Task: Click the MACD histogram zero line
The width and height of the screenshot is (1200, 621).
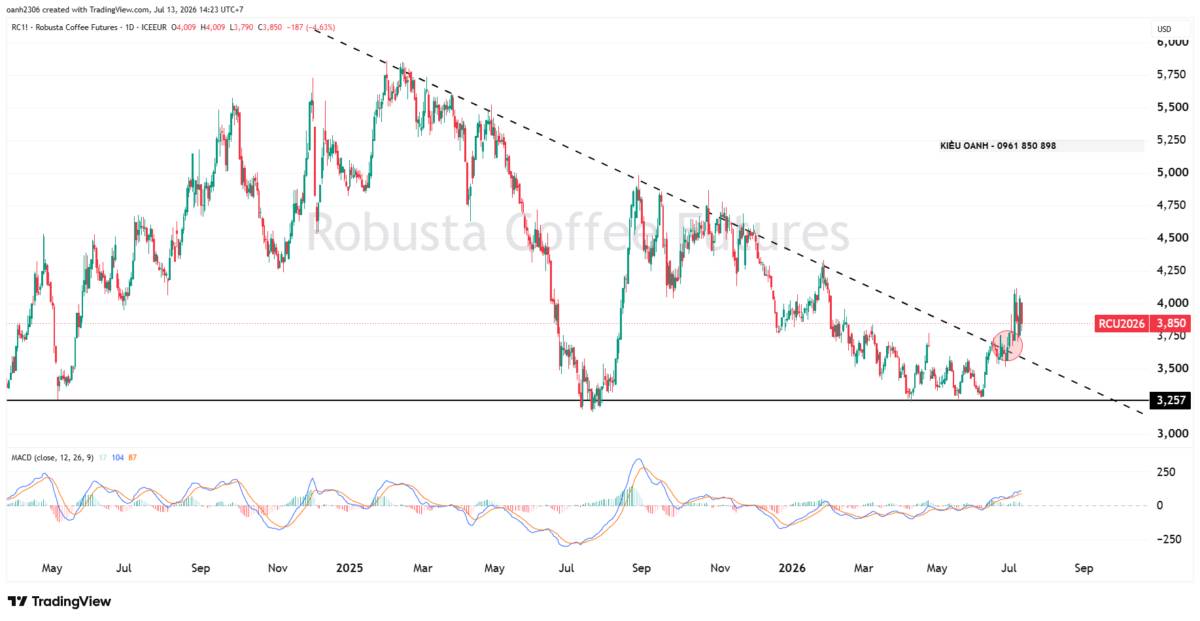Action: pos(575,505)
